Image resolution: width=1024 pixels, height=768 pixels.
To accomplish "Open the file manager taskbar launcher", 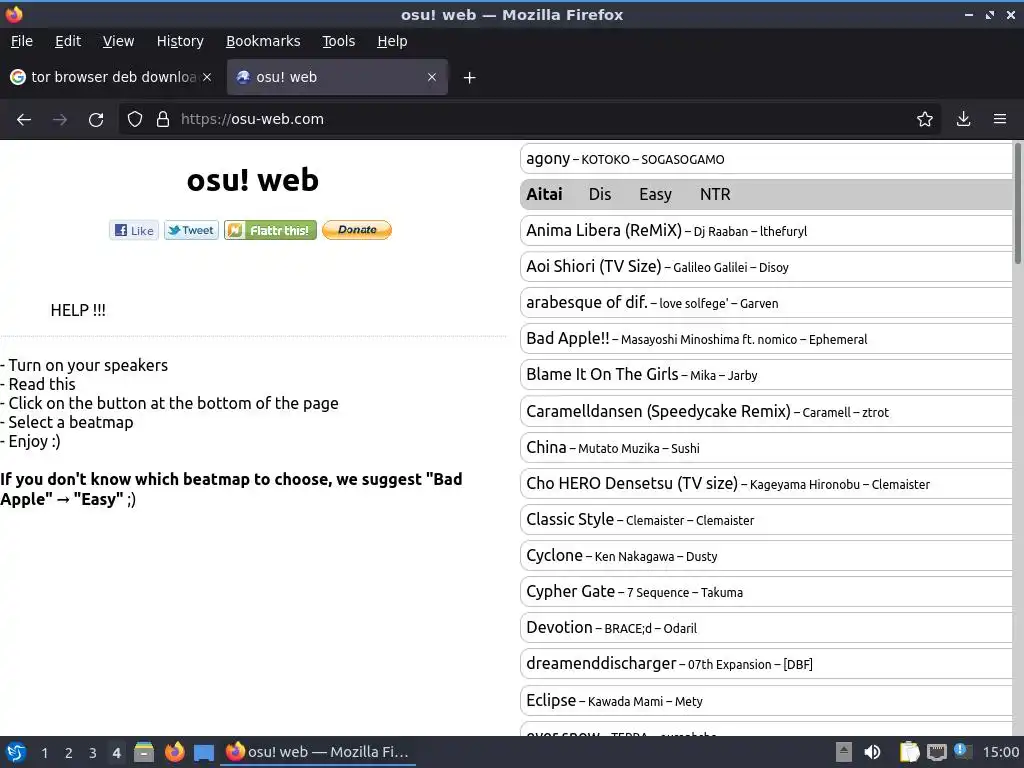I will tap(144, 752).
